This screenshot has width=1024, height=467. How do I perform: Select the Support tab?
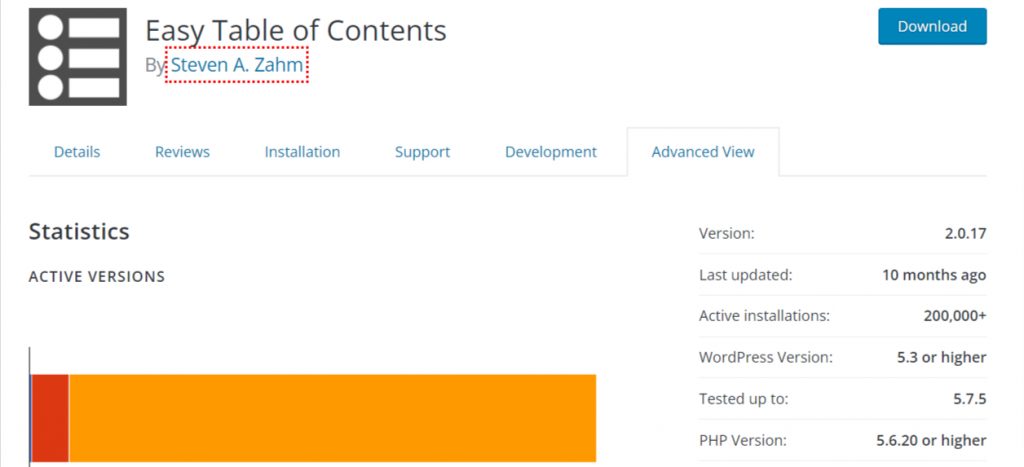(423, 152)
